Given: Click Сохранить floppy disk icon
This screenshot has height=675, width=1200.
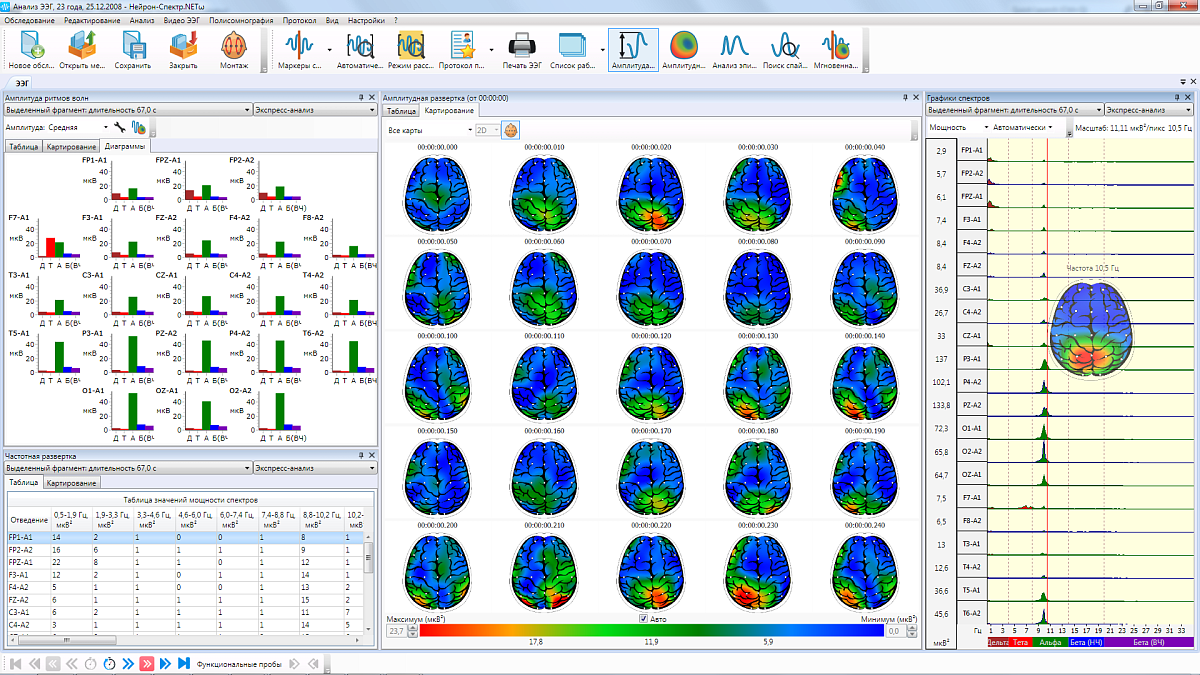Looking at the screenshot, I should (132, 50).
